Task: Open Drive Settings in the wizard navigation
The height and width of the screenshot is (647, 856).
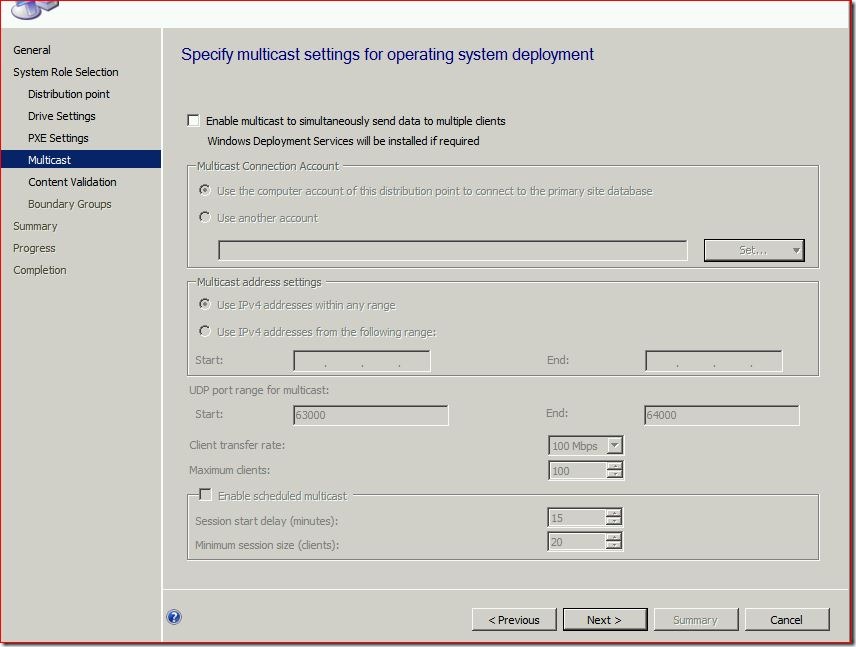Action: point(62,116)
